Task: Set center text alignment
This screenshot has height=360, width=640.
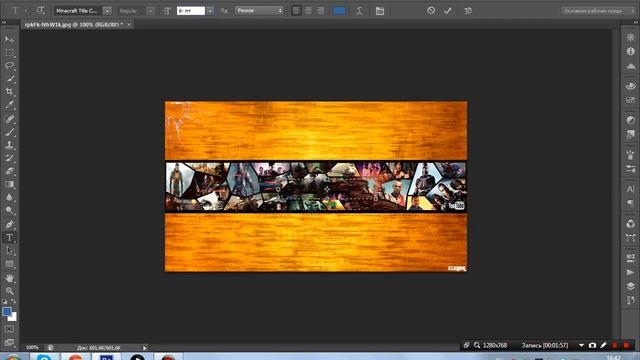Action: point(309,11)
